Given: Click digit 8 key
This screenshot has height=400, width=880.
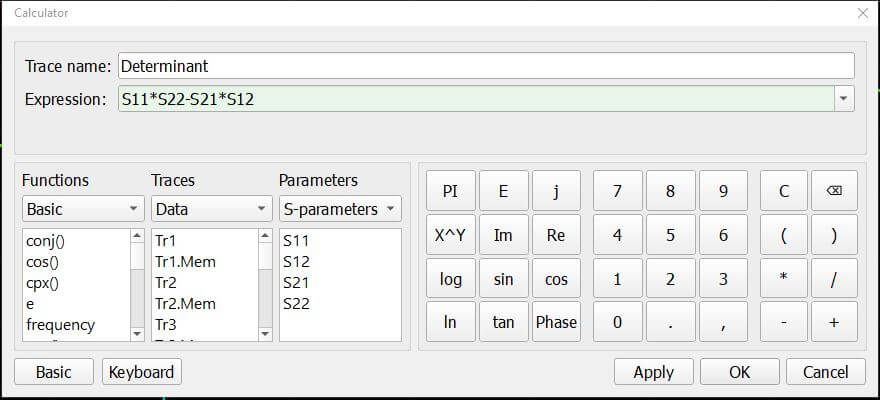Looking at the screenshot, I should [670, 191].
